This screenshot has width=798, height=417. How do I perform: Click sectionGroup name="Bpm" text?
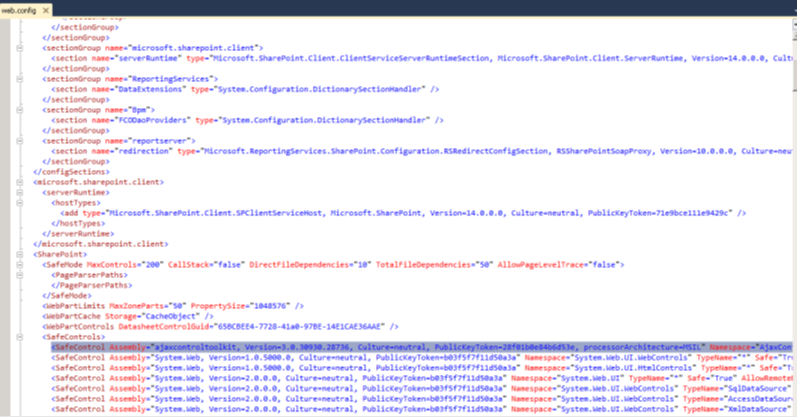click(98, 110)
